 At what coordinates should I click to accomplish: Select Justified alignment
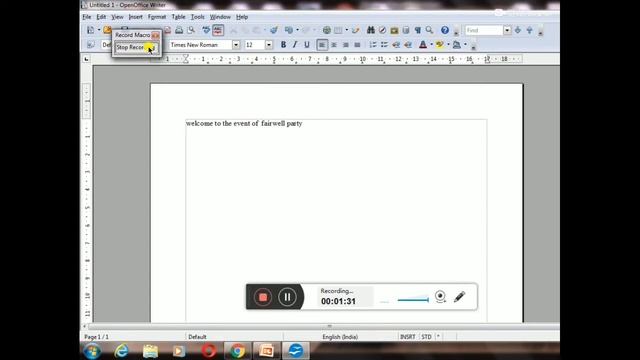(357, 44)
